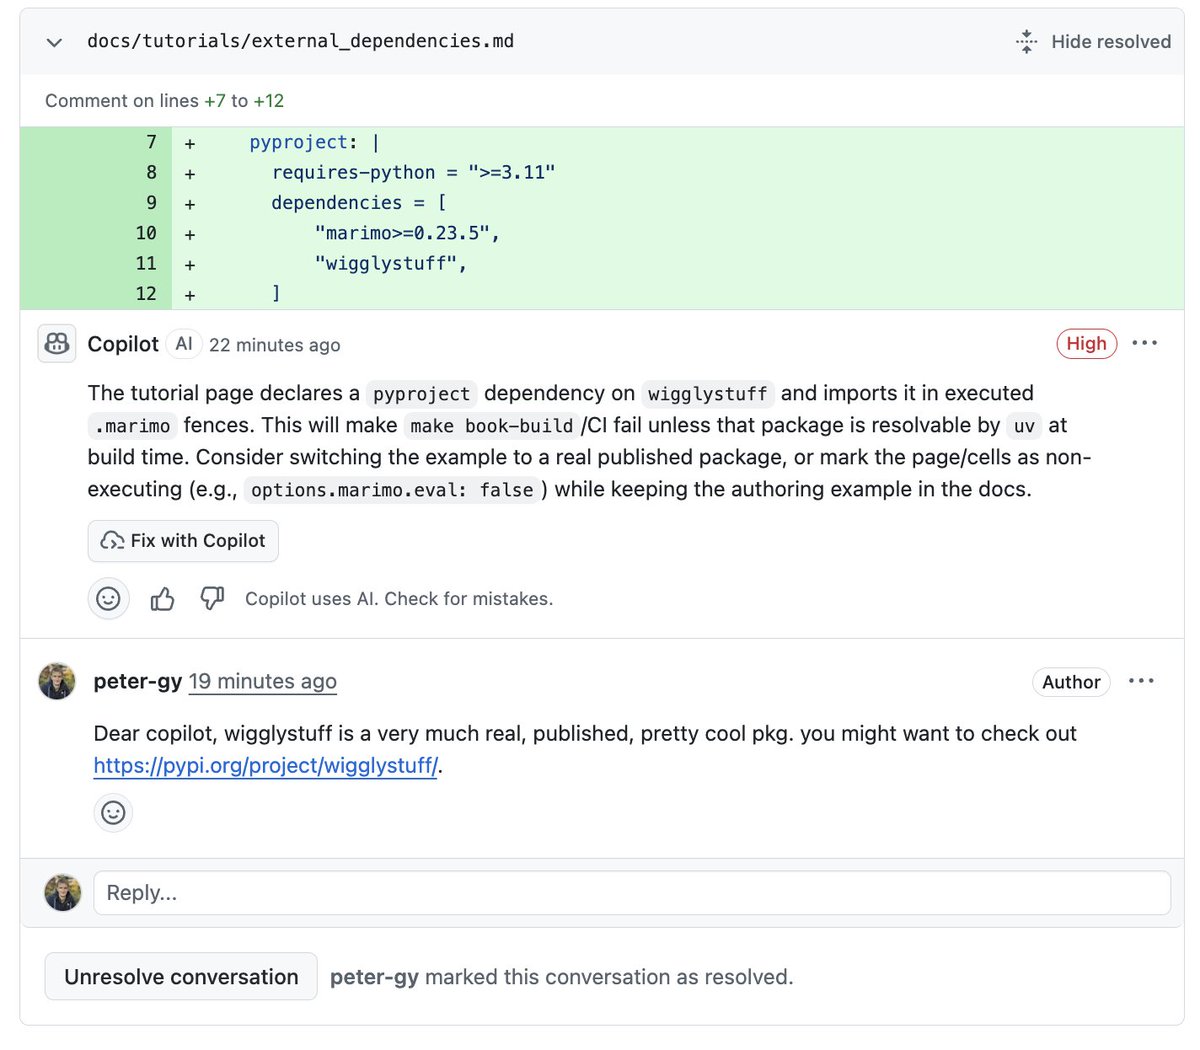Click the Author badge
The height and width of the screenshot is (1050, 1200).
(1071, 682)
